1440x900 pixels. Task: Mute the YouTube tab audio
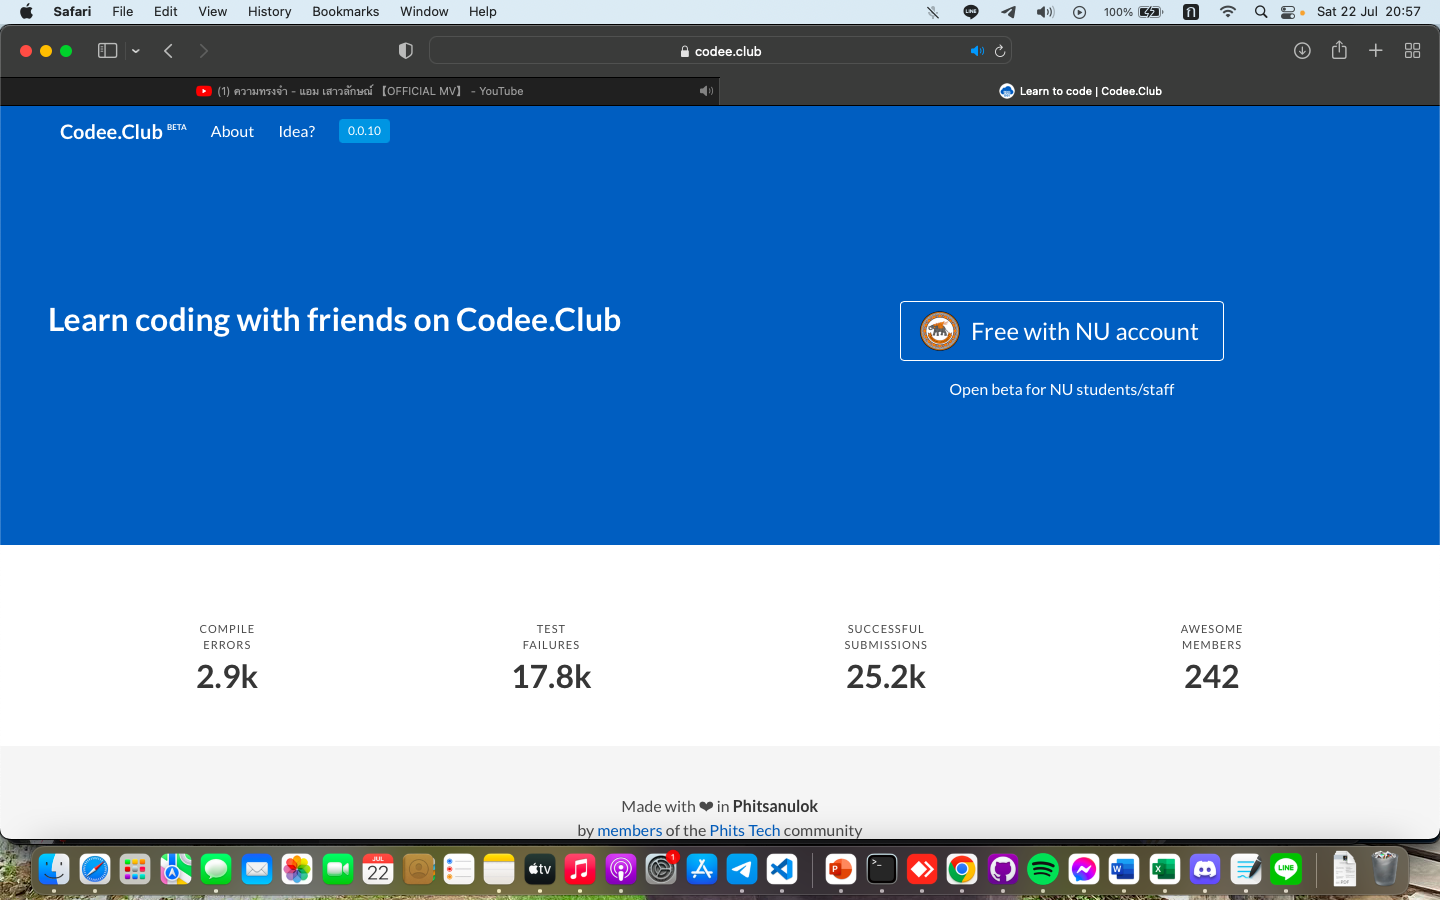click(706, 91)
